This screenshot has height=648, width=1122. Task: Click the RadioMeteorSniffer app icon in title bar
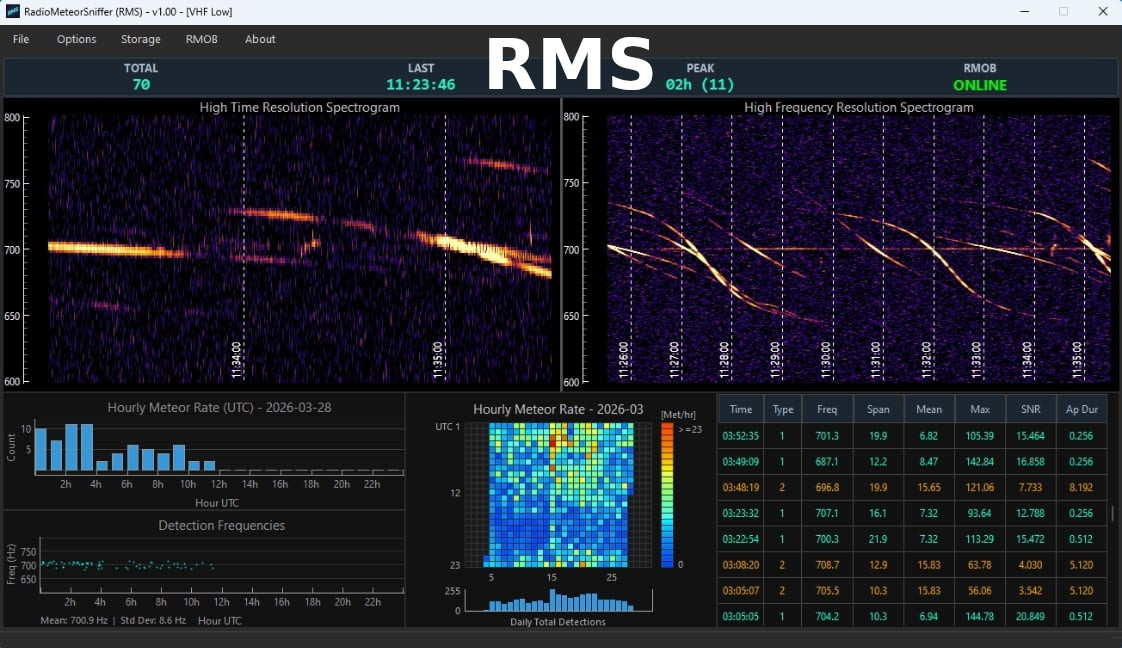pos(13,11)
